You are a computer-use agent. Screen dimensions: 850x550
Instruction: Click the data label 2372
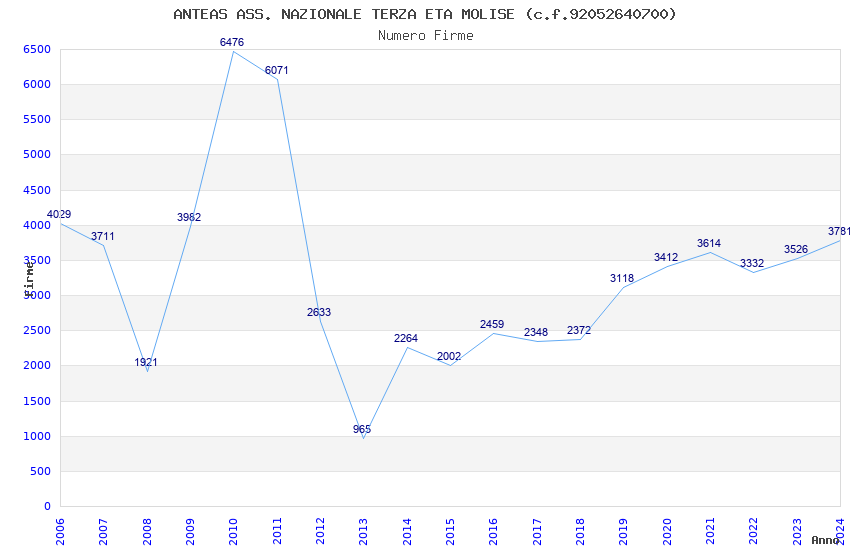(x=579, y=330)
